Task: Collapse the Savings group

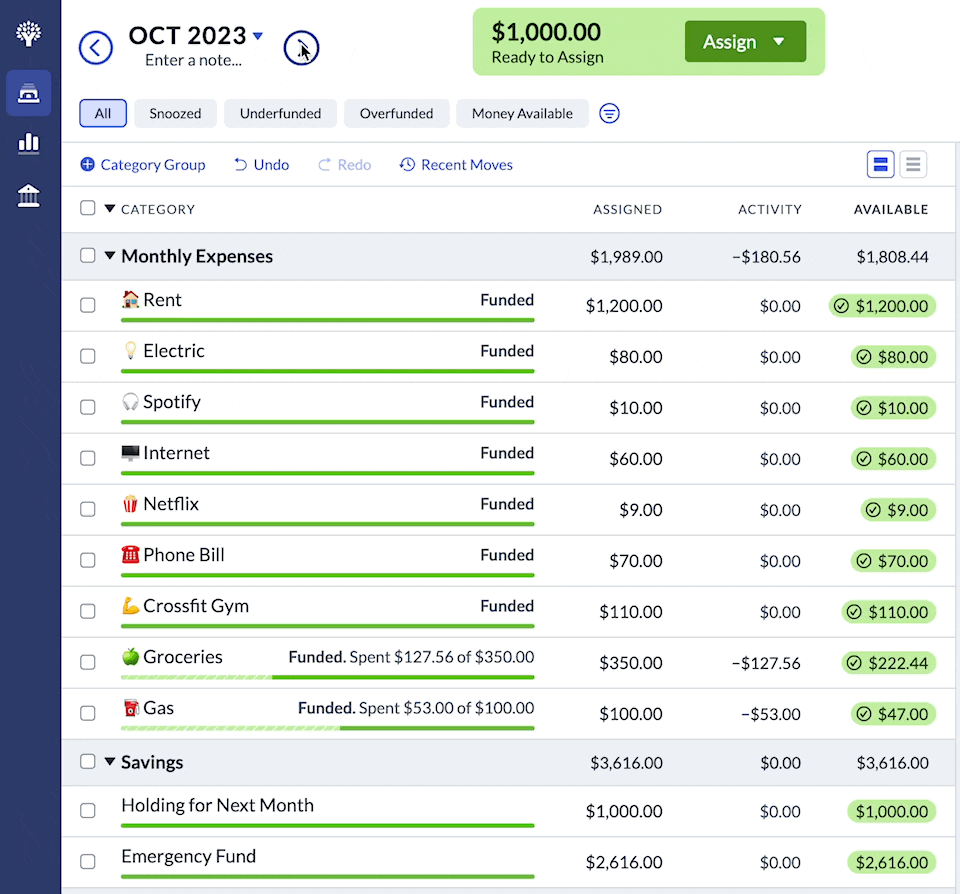Action: coord(110,762)
